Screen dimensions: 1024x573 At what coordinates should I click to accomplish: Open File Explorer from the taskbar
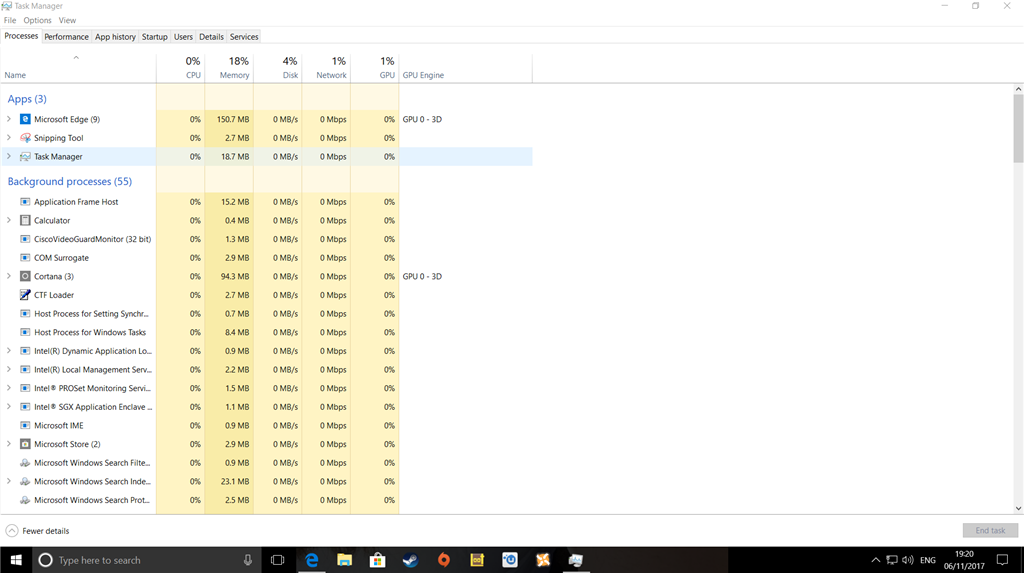click(345, 560)
